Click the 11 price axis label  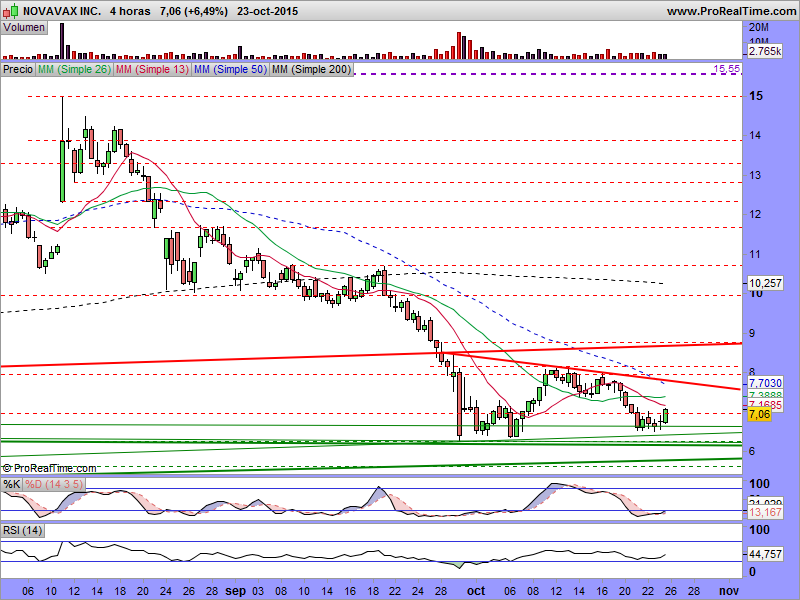(755, 254)
